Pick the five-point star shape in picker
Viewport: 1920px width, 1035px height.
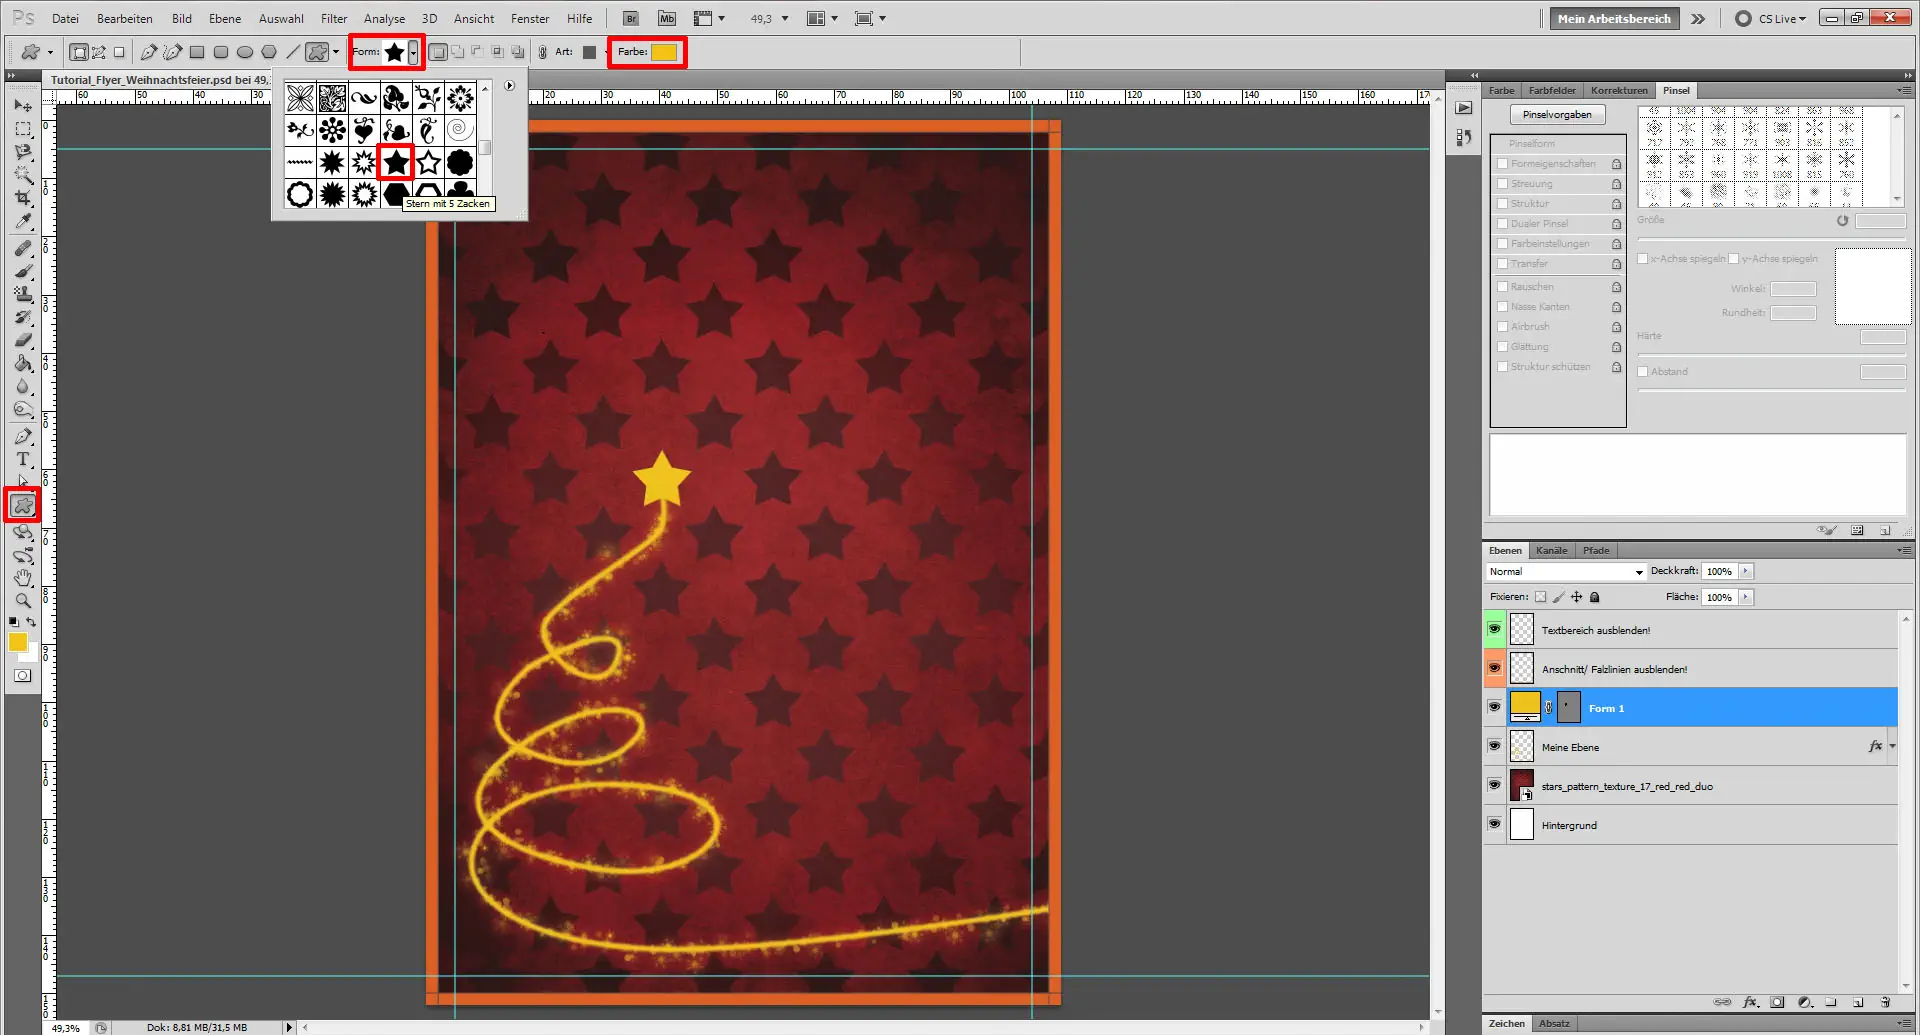[396, 162]
